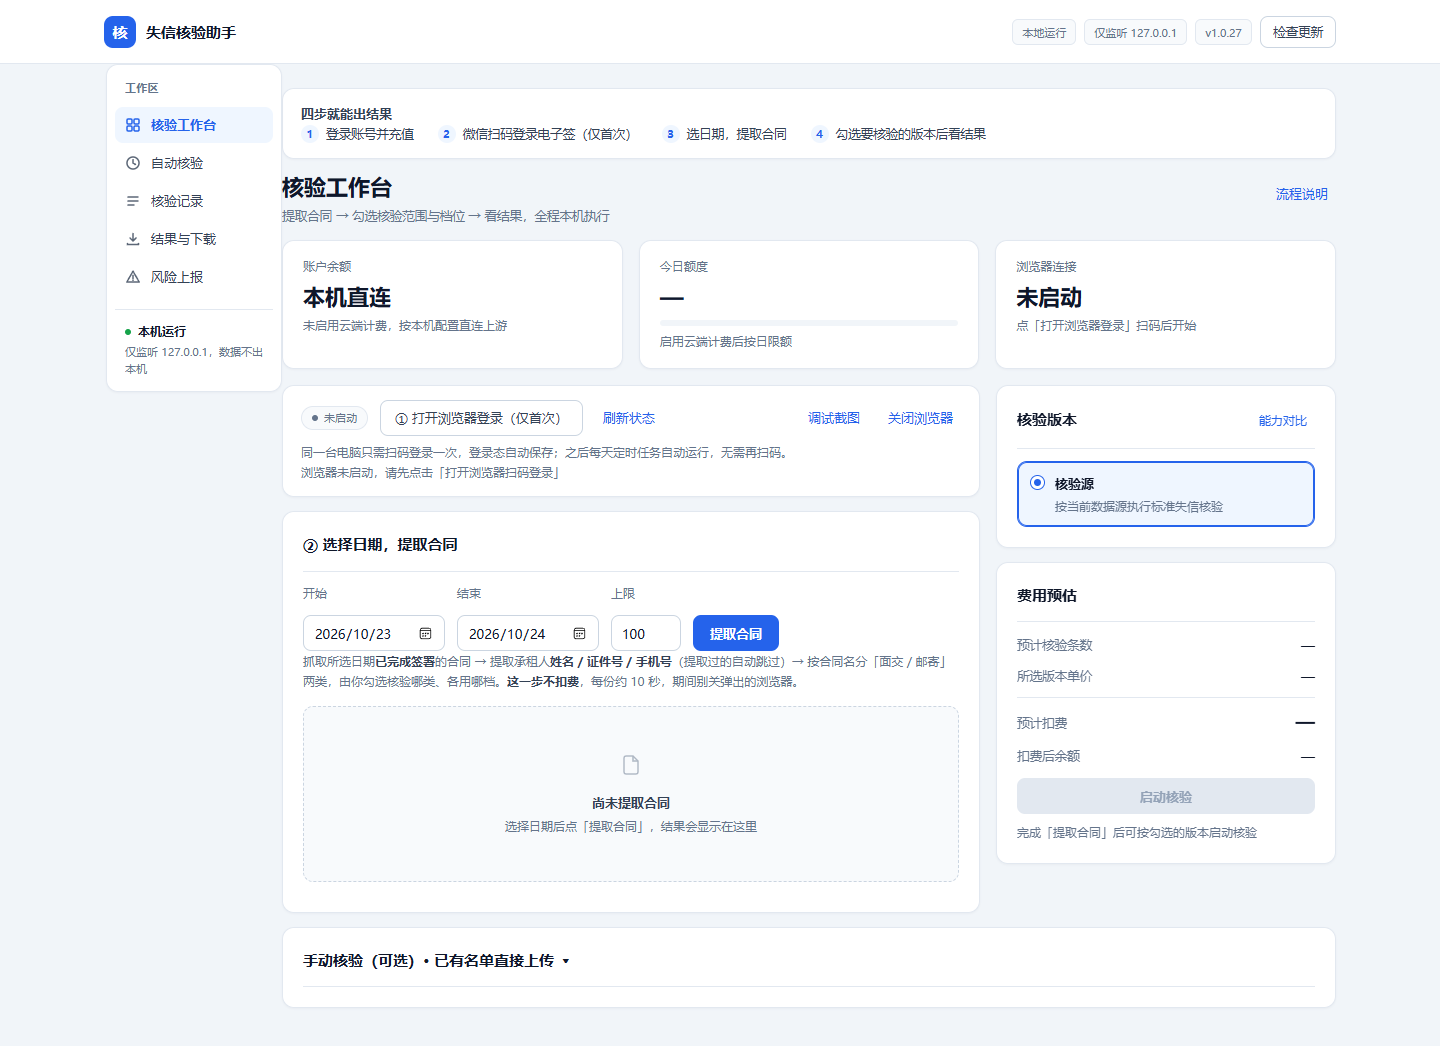This screenshot has width=1440, height=1046.
Task: Click the warning triangle icon beside 风险上报
Action: [x=133, y=277]
